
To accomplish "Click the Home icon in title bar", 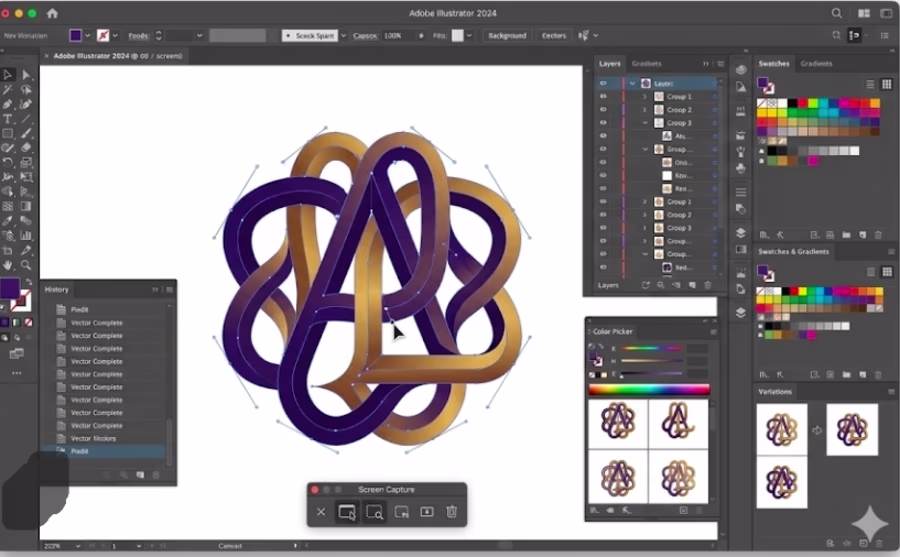I will click(52, 13).
